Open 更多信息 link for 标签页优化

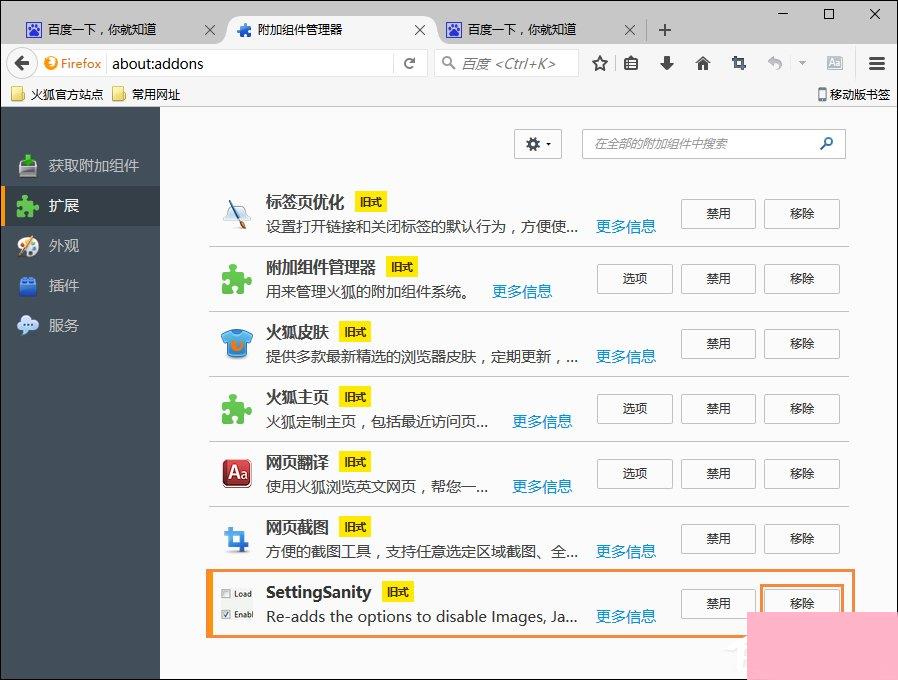coord(625,227)
